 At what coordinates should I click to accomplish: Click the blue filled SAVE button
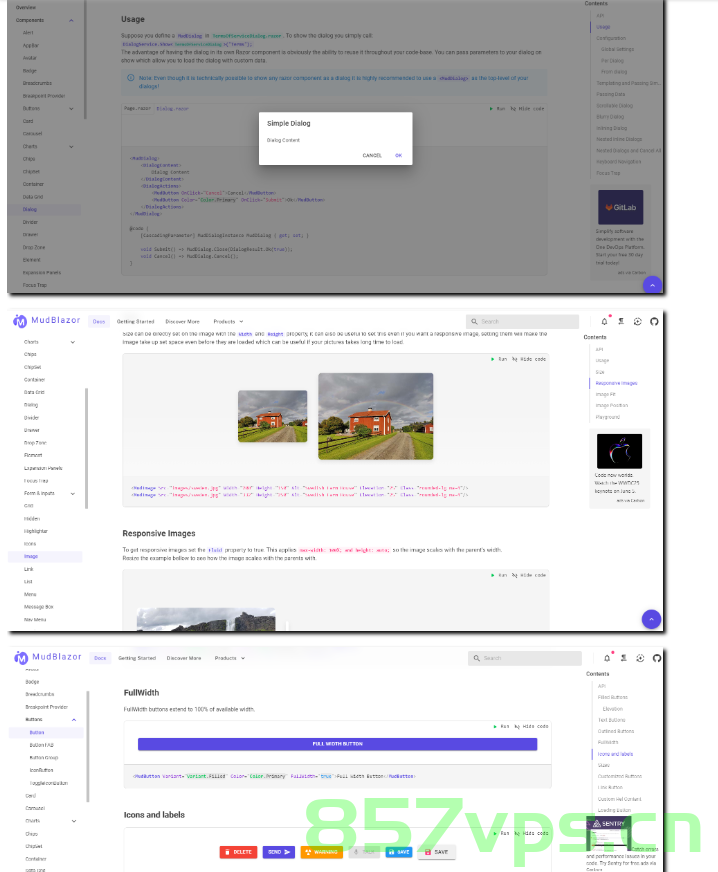[399, 852]
